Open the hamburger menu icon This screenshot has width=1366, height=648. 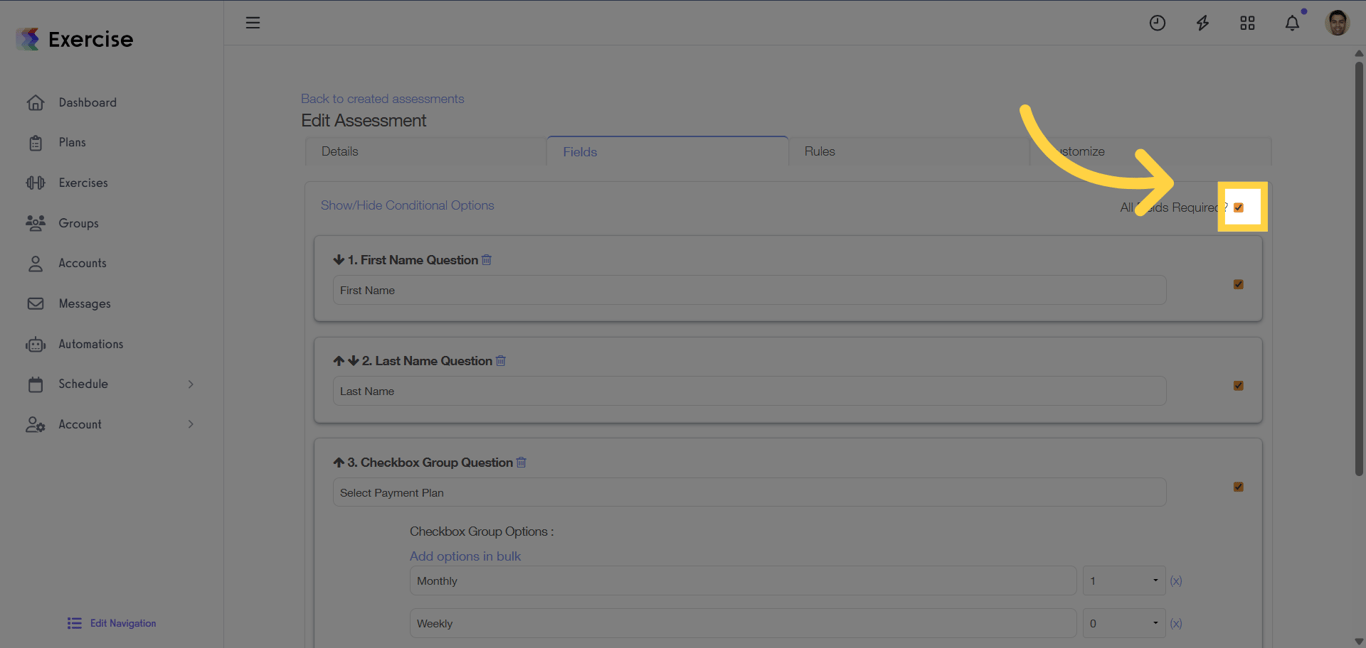[253, 23]
